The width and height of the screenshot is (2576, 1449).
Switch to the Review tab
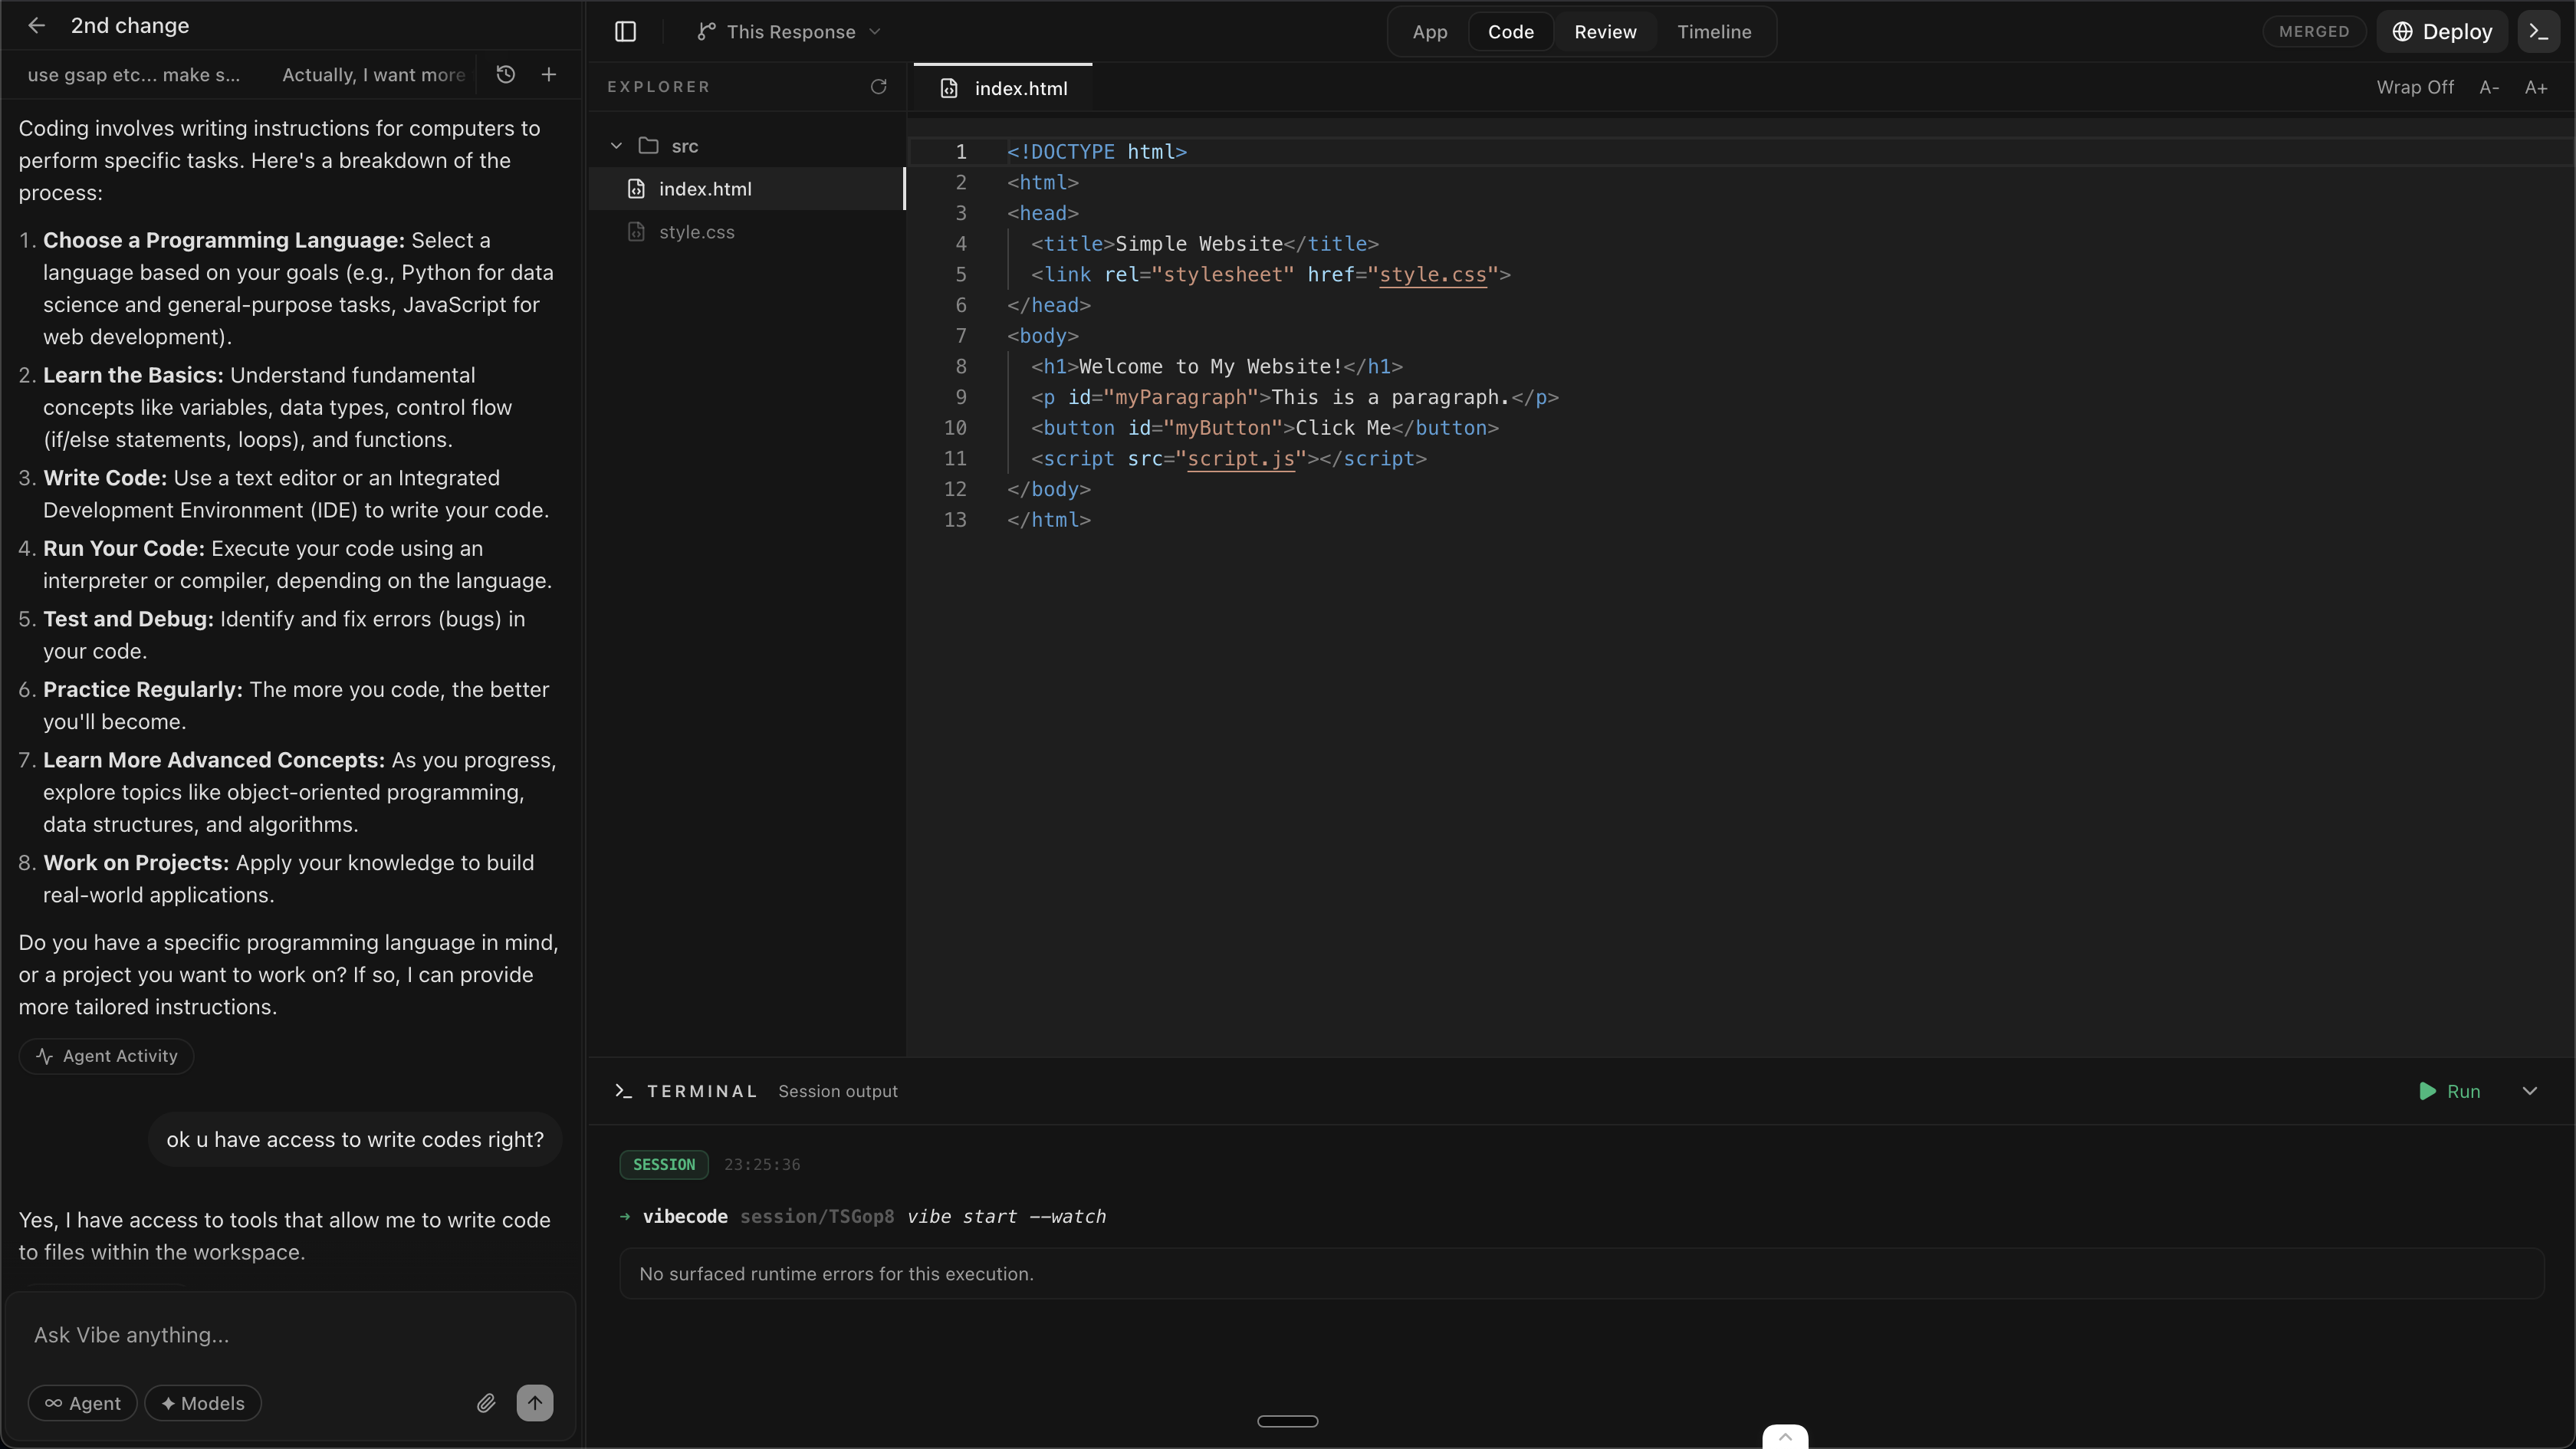click(1604, 32)
